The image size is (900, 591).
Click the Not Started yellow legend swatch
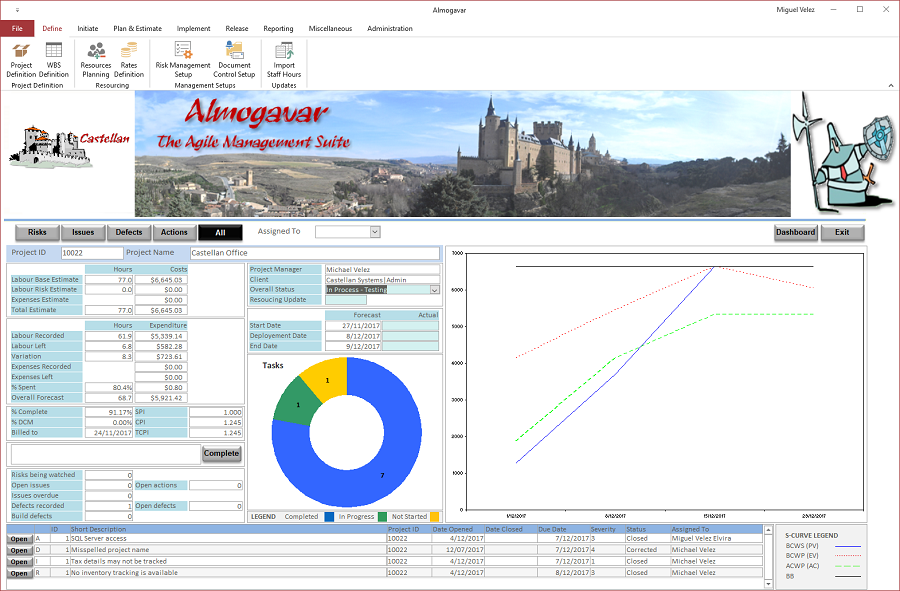pos(435,516)
